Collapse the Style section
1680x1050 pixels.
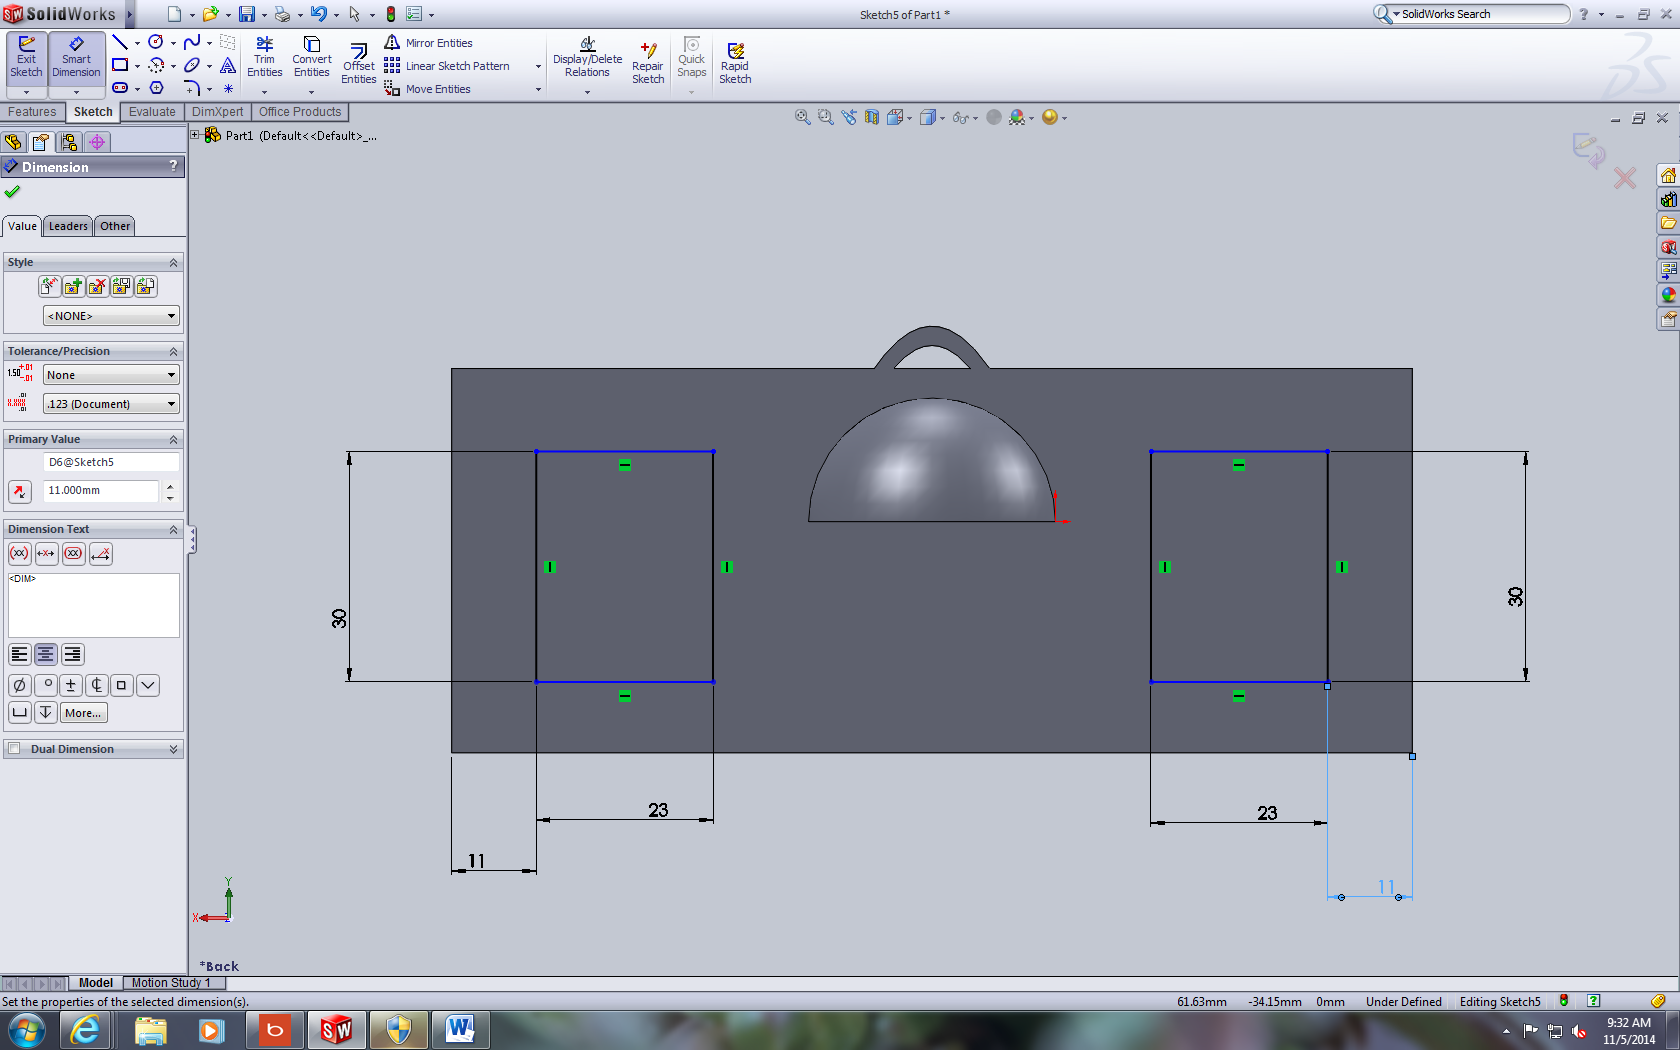(173, 262)
